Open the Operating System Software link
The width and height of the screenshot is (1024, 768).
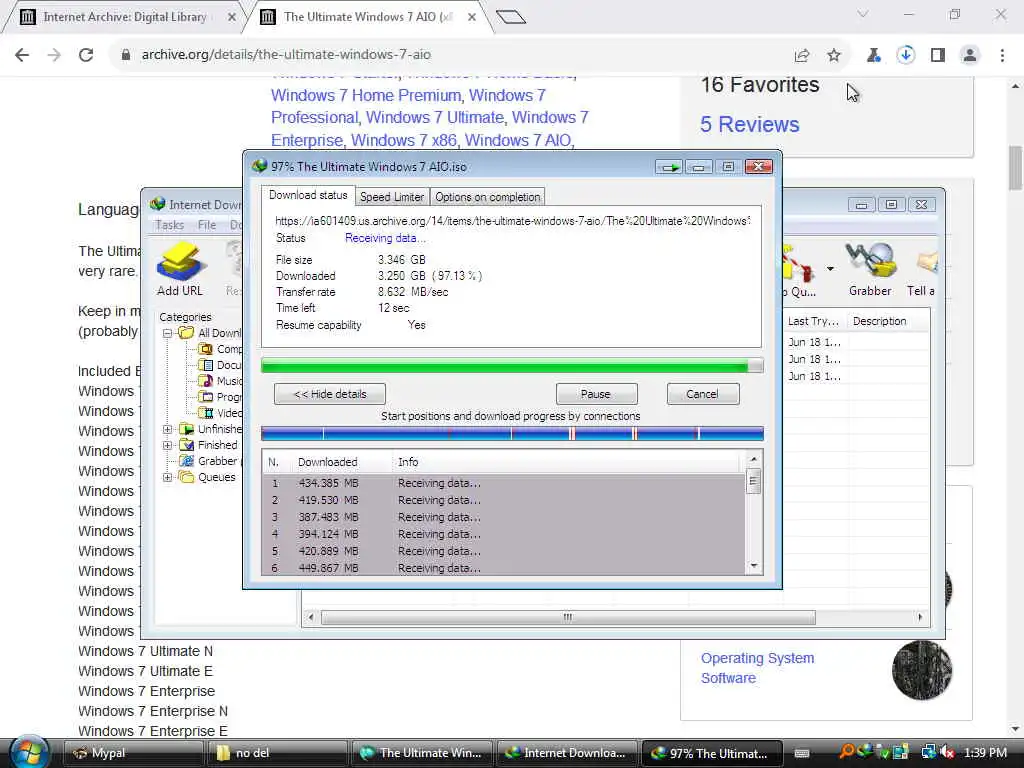[758, 668]
